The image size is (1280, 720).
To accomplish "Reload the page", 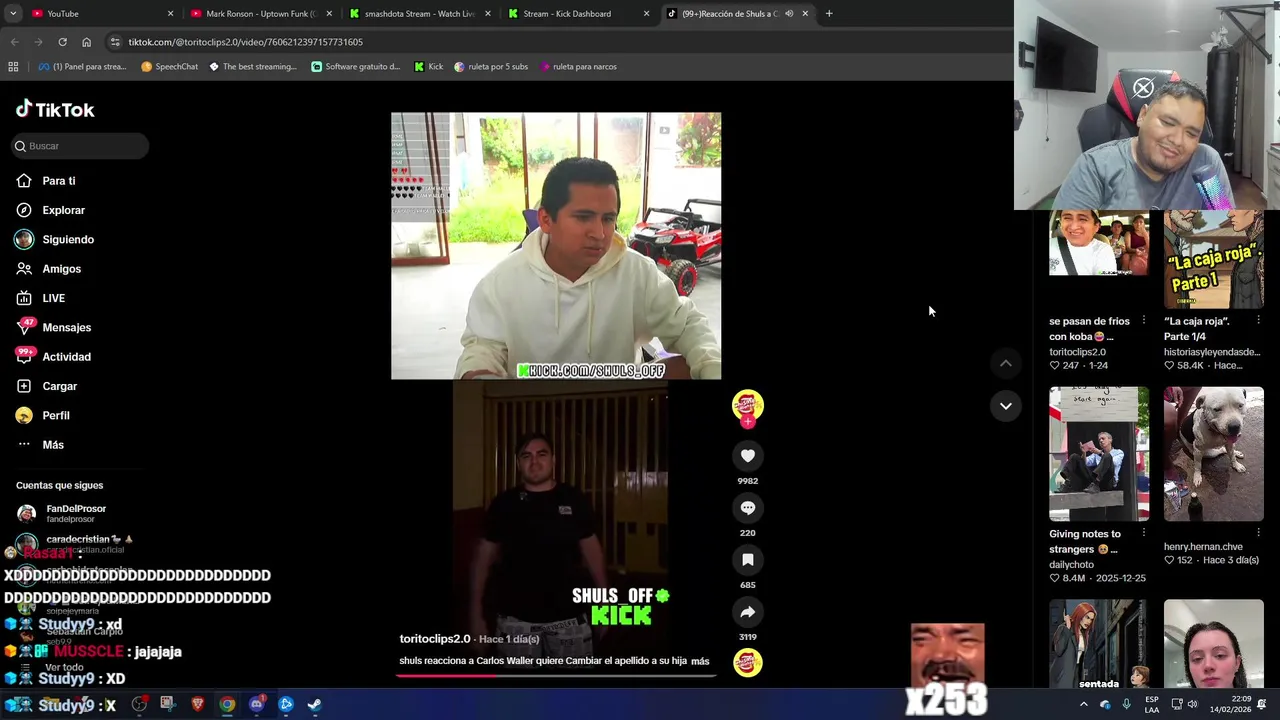I will [x=62, y=42].
